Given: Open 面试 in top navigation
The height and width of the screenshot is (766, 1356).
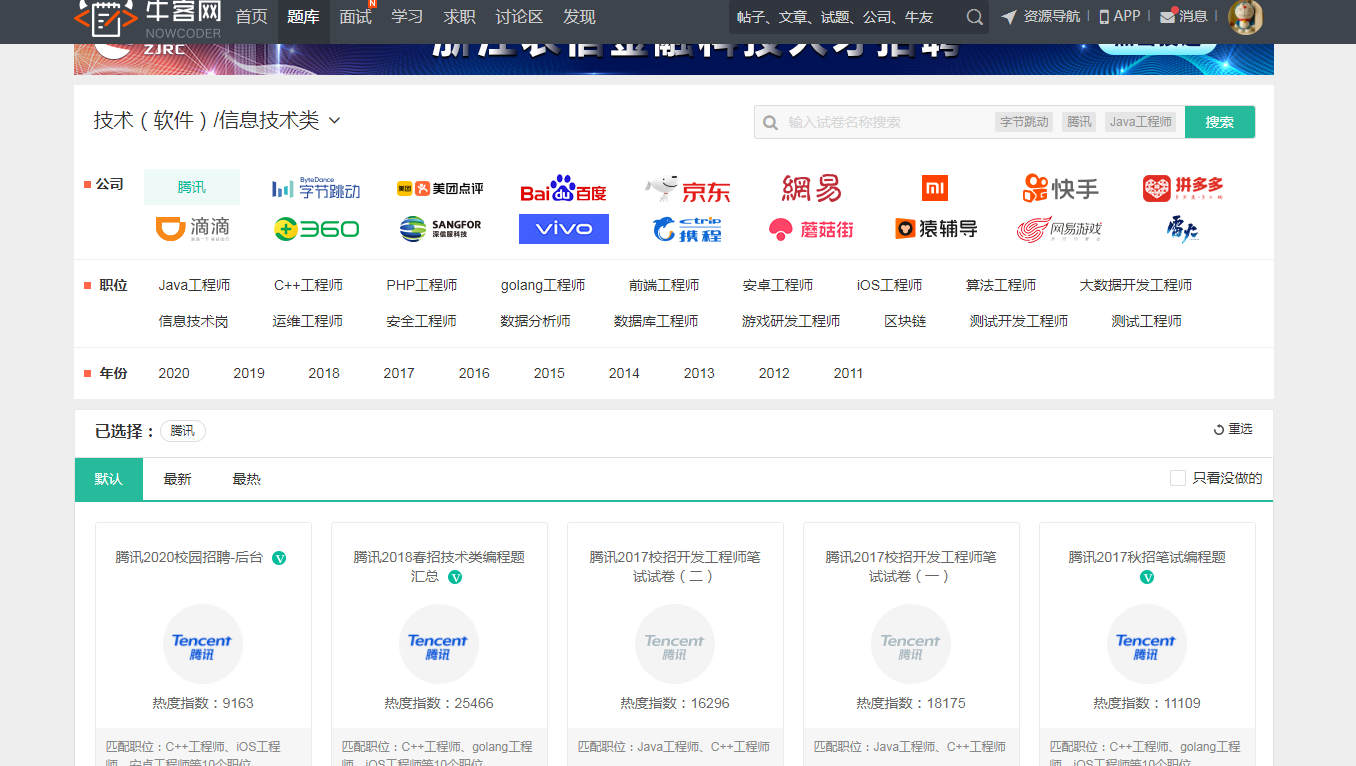Looking at the screenshot, I should [355, 17].
